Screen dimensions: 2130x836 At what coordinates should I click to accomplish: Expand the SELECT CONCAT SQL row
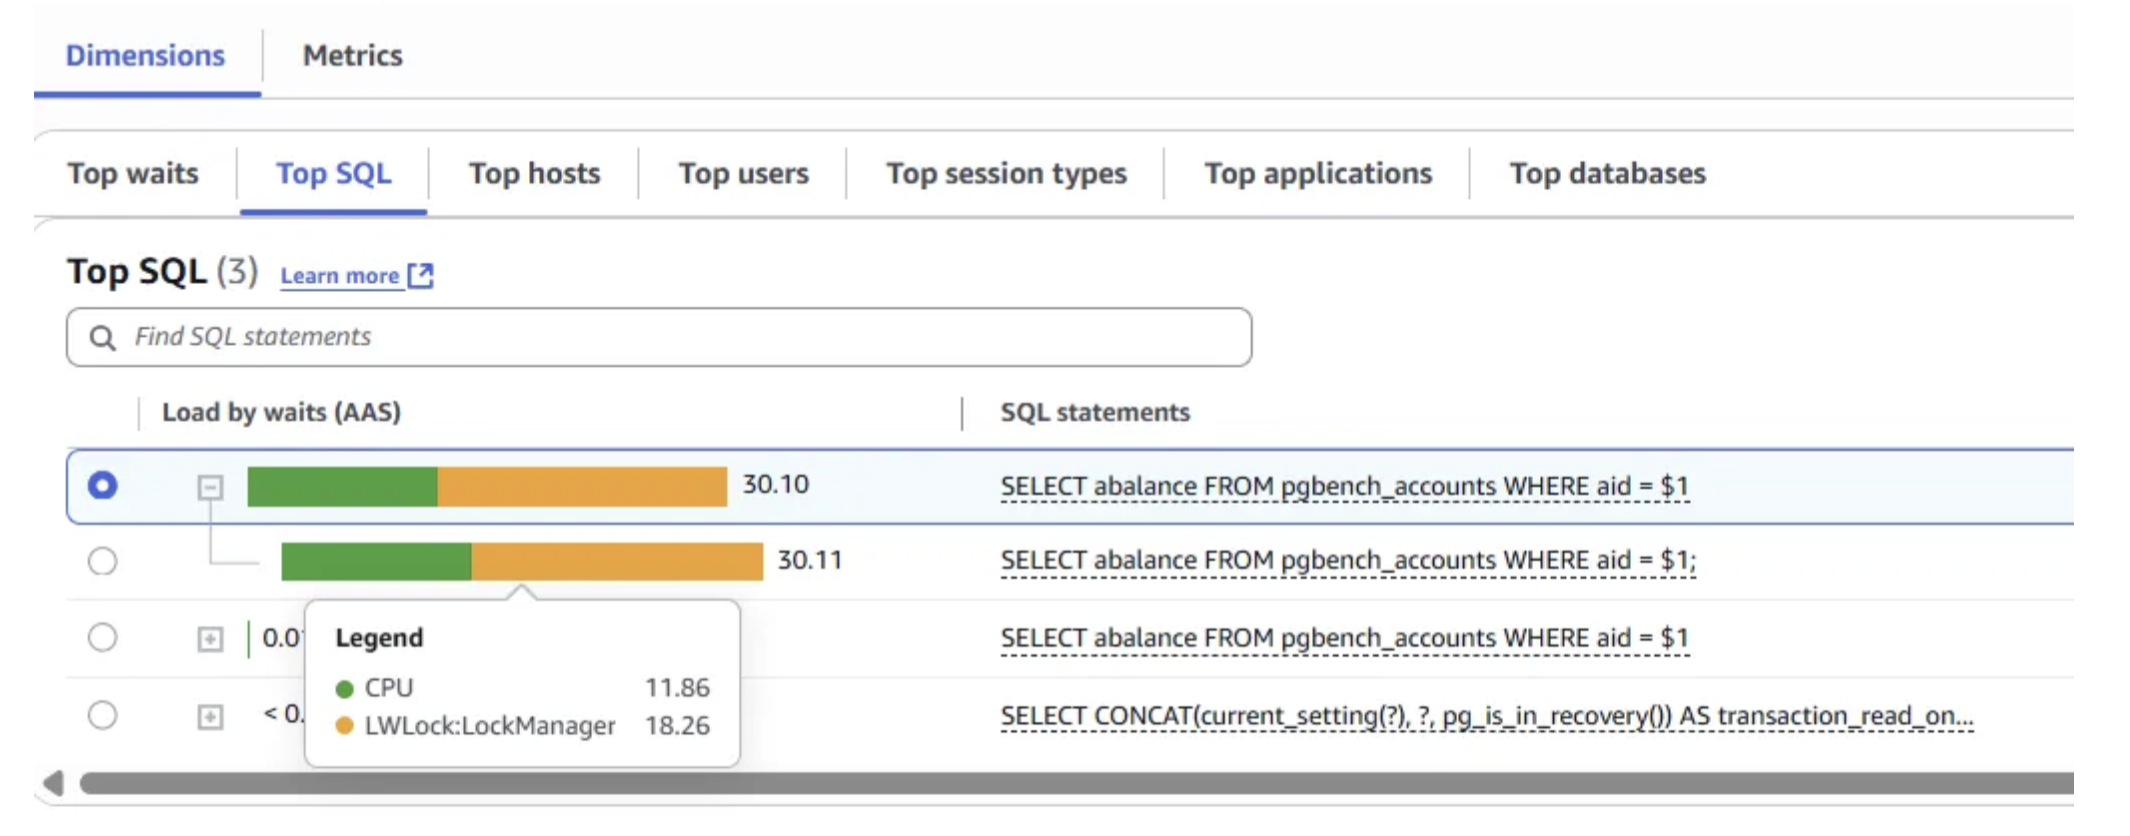(210, 717)
